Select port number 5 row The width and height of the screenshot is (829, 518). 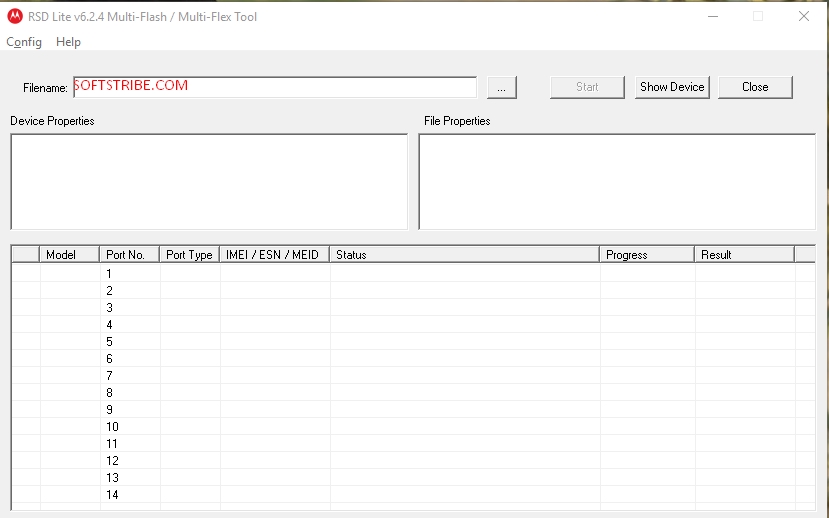(413, 341)
